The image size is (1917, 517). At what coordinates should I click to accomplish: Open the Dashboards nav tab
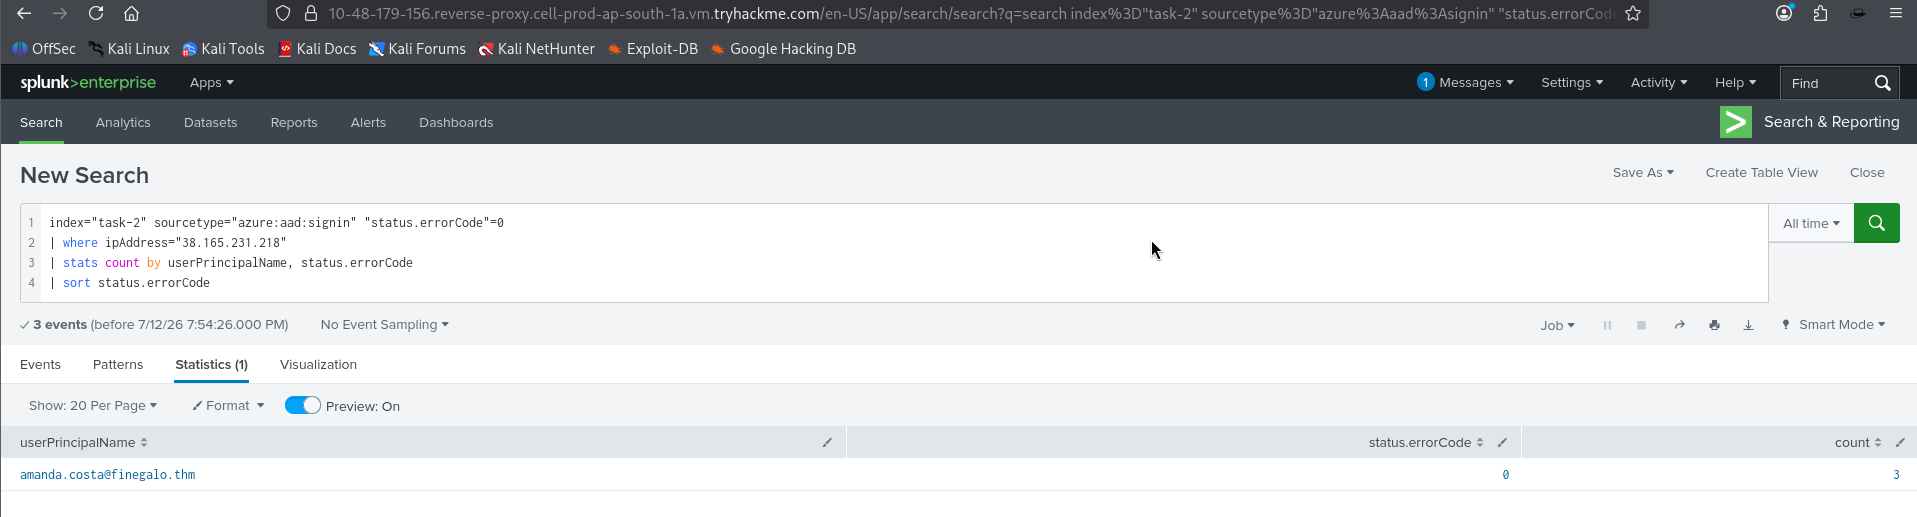pyautogui.click(x=456, y=122)
